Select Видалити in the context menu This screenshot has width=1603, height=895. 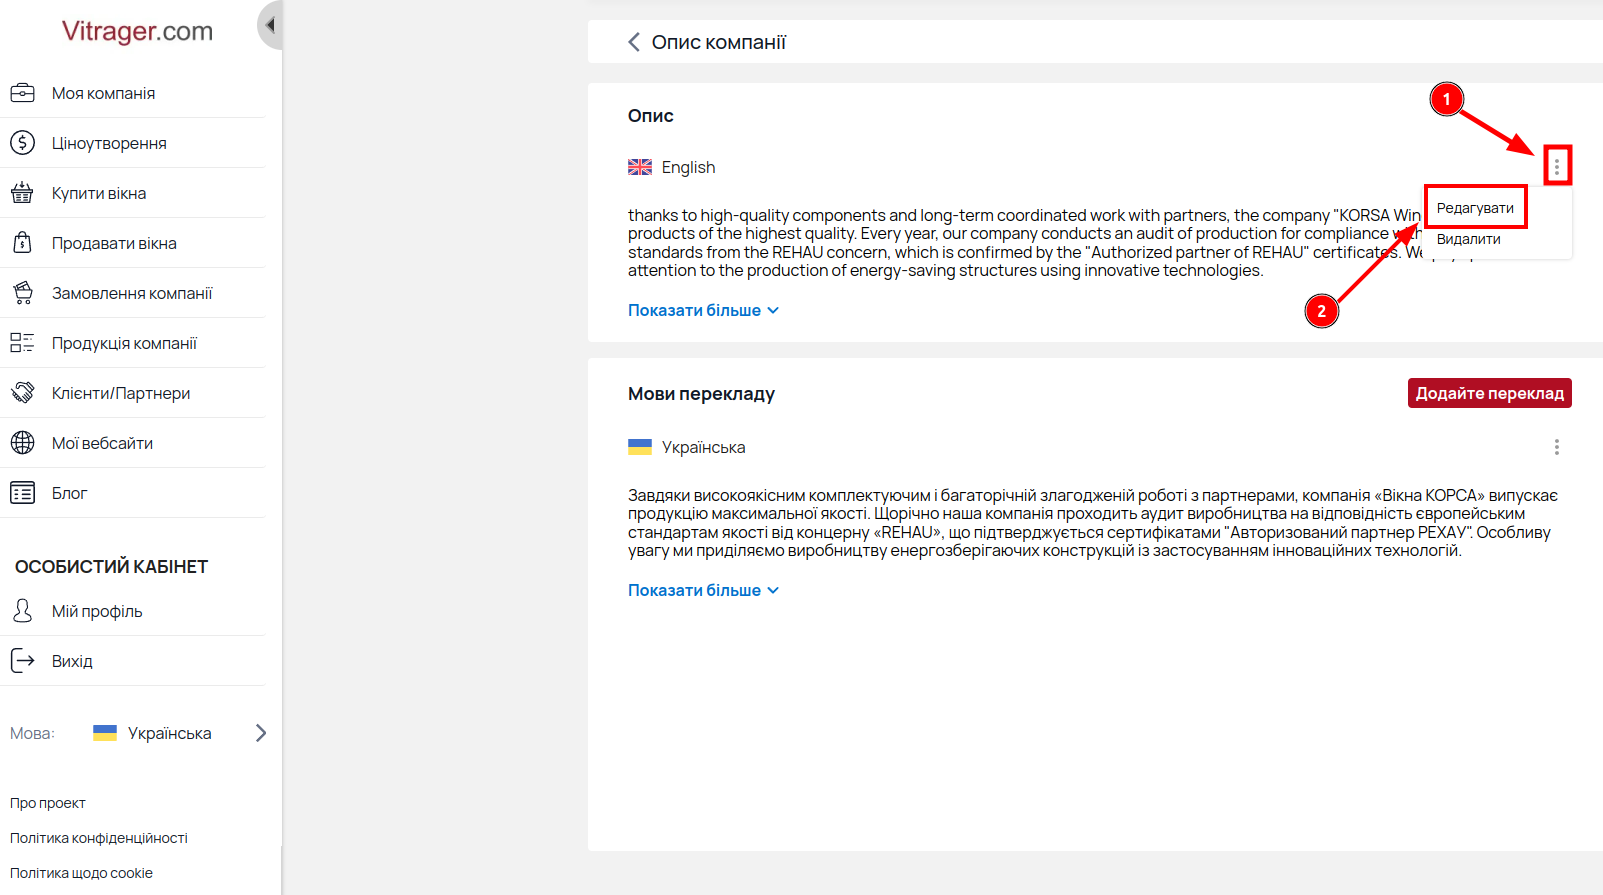(x=1468, y=239)
